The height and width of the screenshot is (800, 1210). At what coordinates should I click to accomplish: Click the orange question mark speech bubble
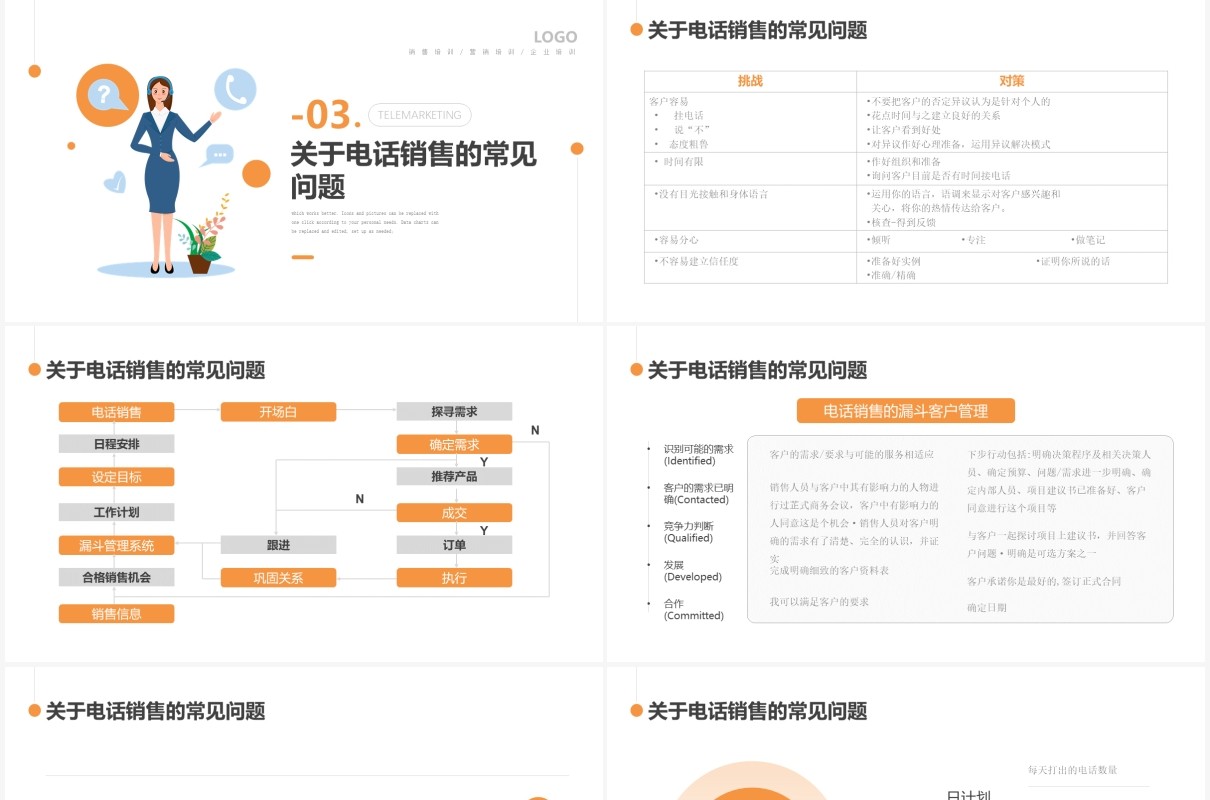click(x=106, y=94)
